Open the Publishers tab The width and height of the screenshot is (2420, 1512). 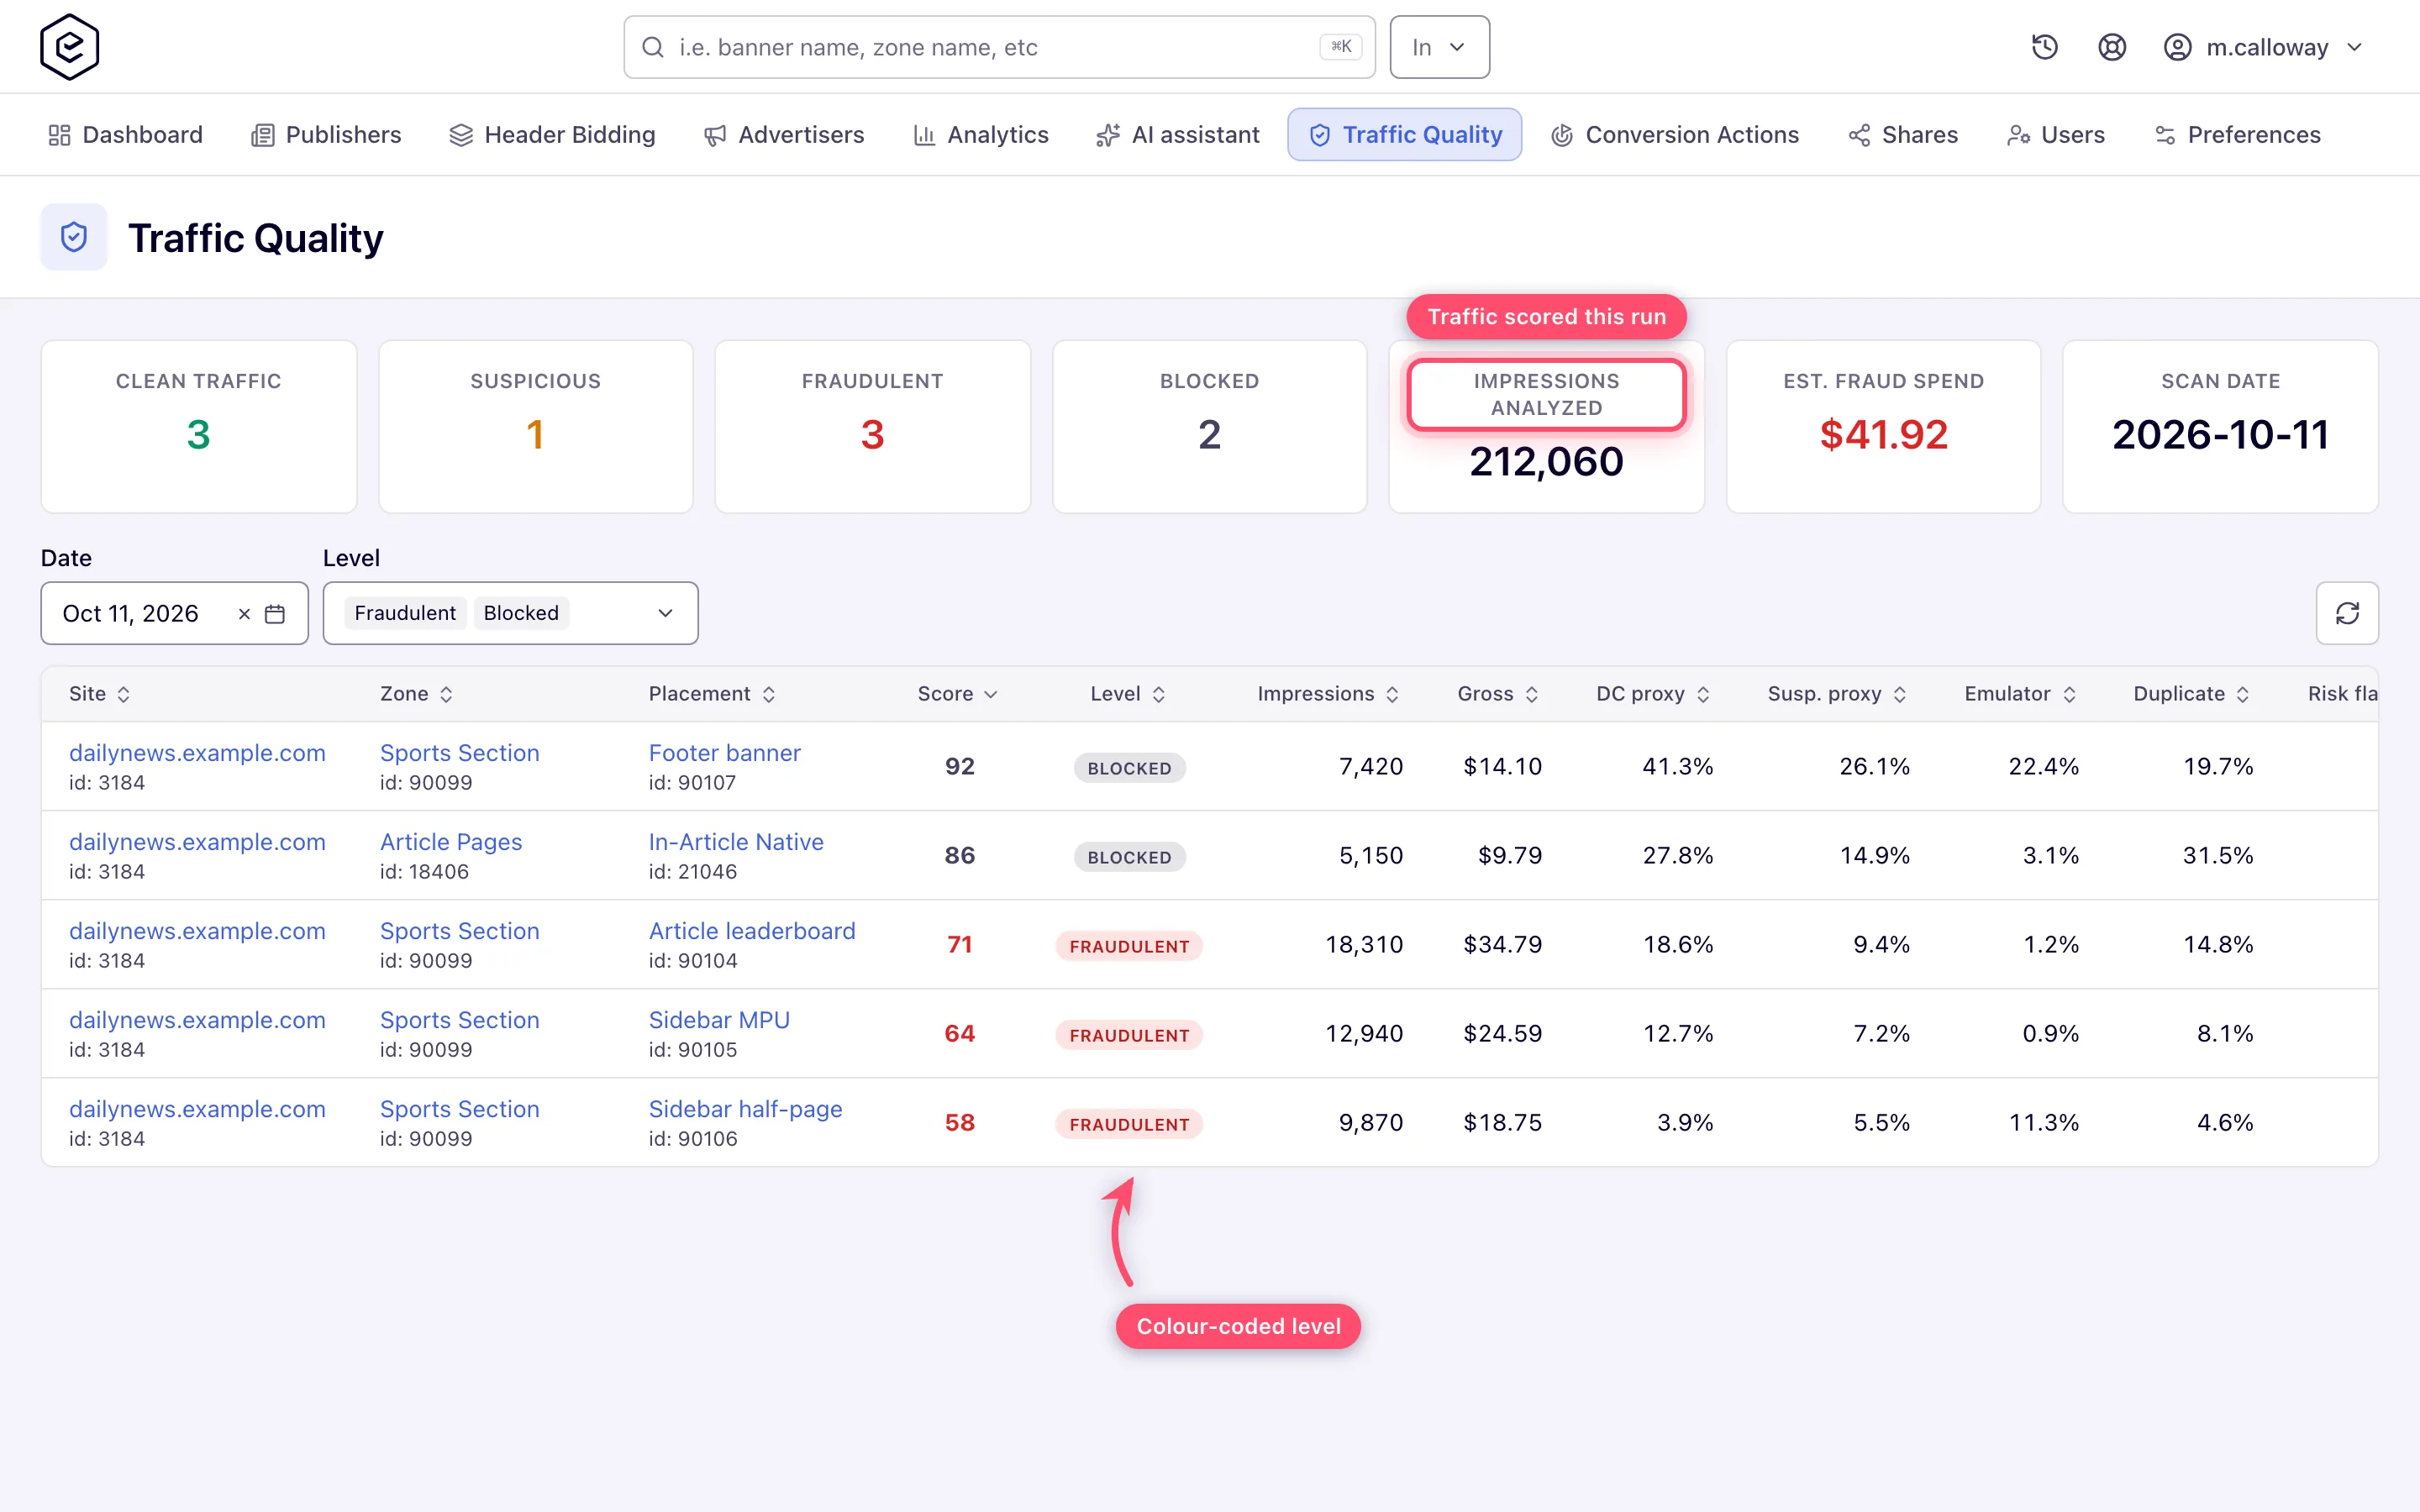click(326, 135)
